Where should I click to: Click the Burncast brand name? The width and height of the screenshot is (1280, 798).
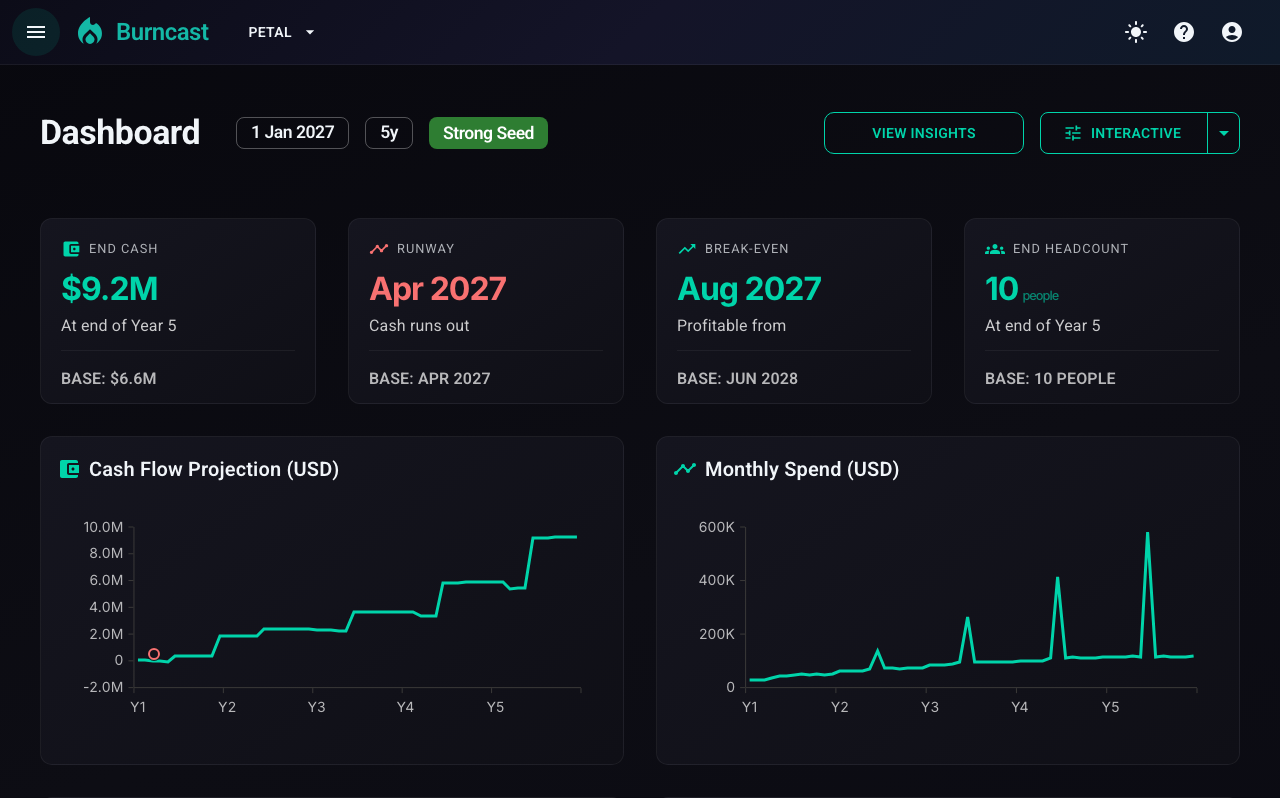point(162,32)
